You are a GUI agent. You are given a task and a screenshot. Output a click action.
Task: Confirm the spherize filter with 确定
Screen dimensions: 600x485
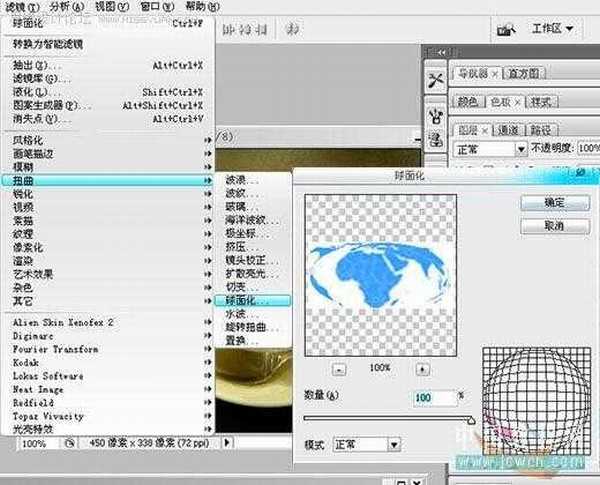pos(552,202)
